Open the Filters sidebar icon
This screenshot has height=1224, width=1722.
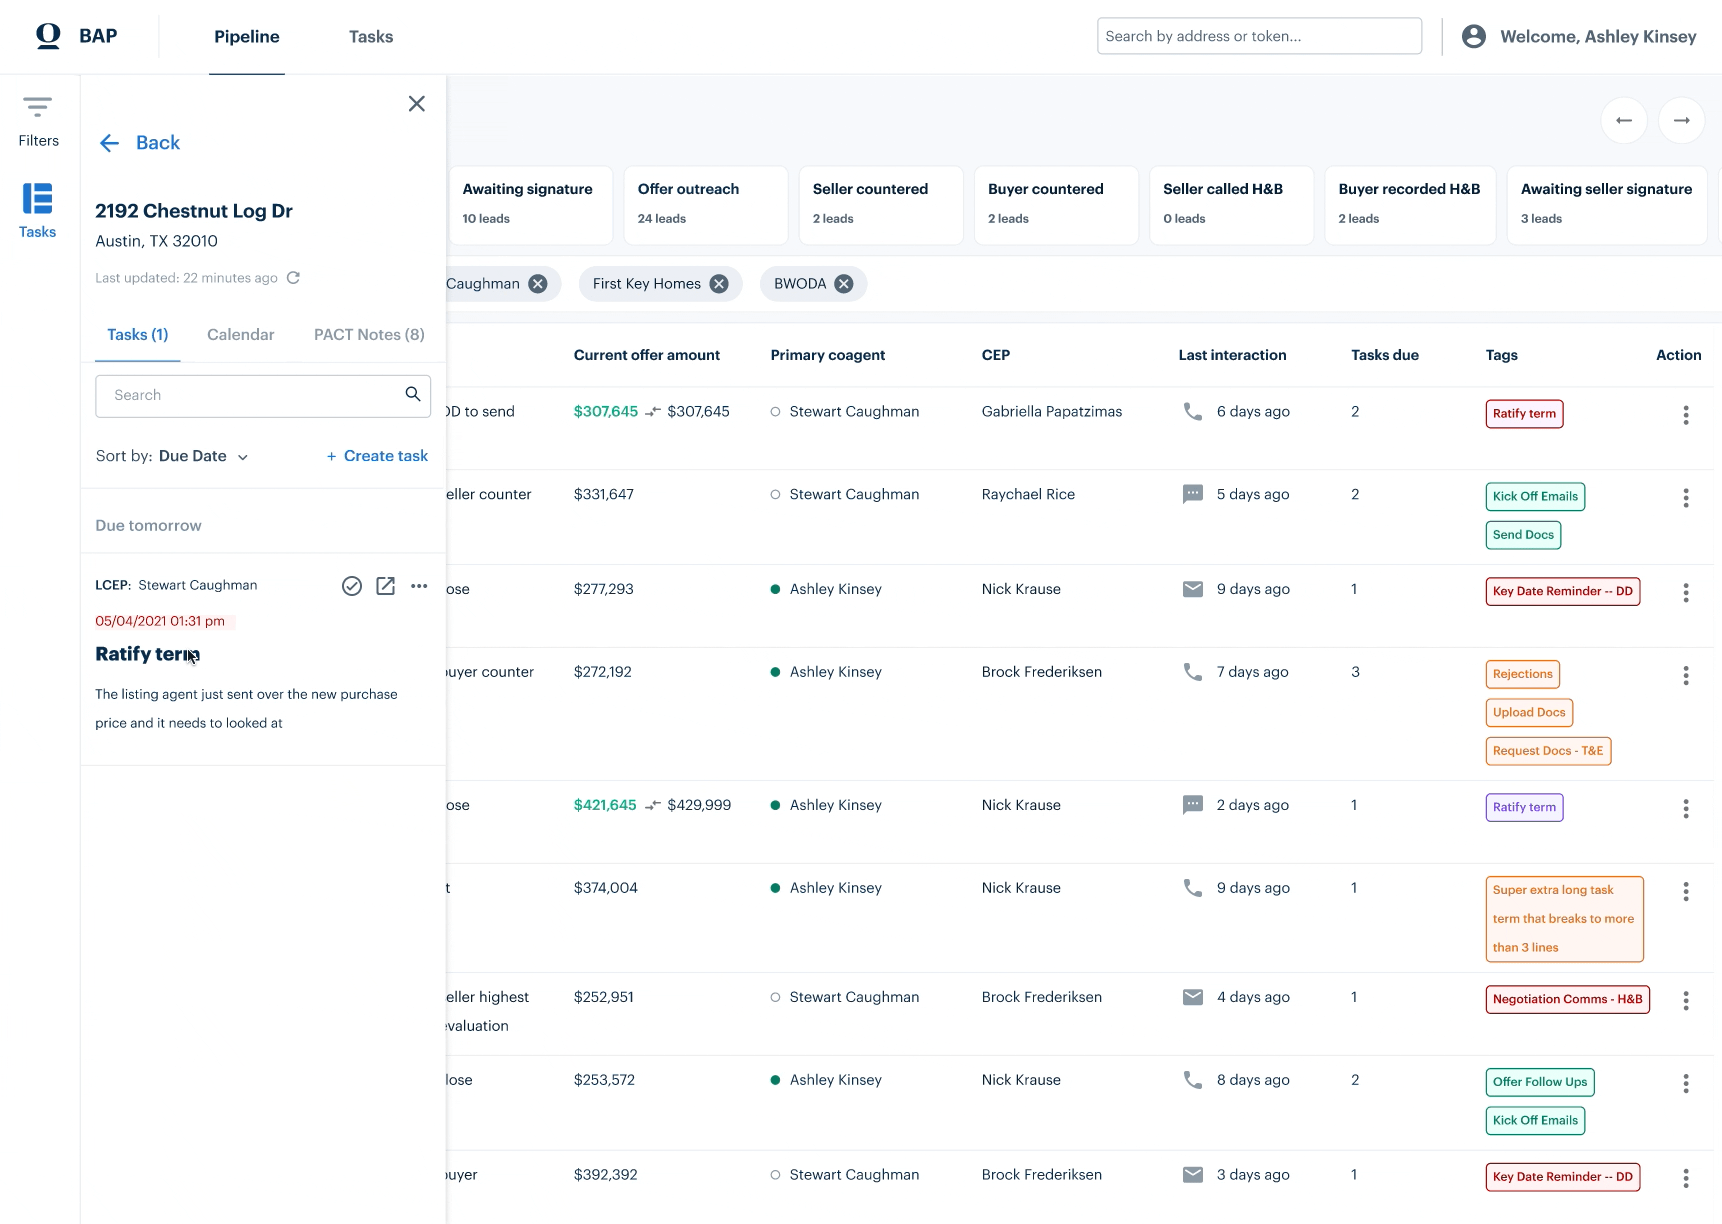click(x=38, y=121)
